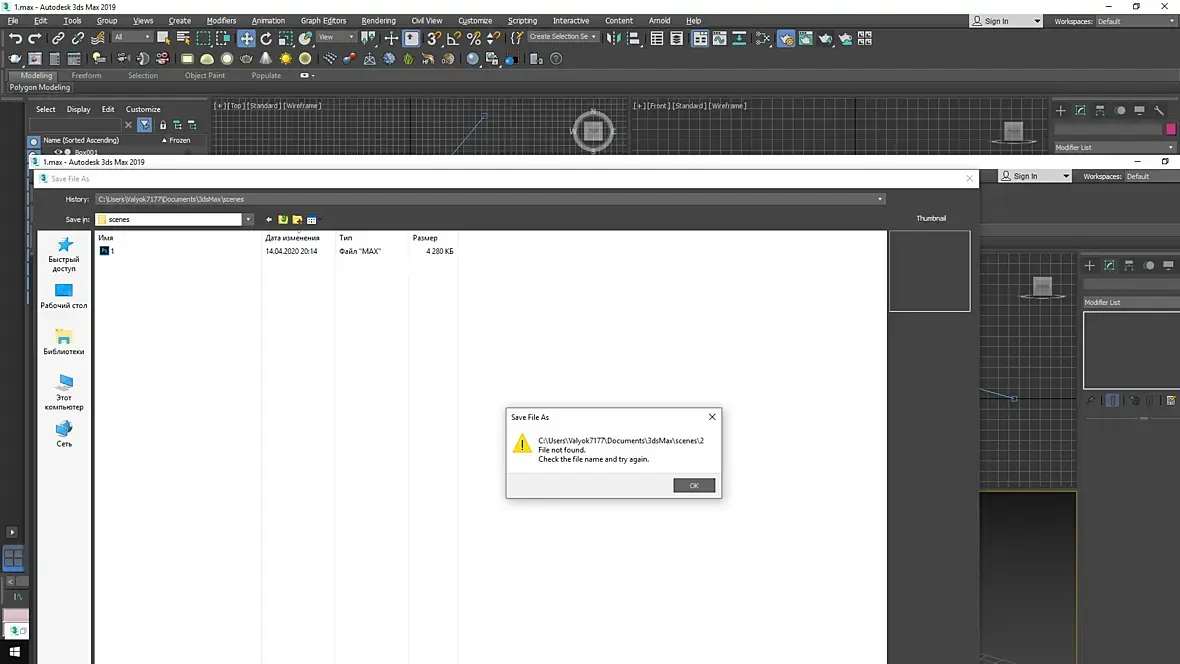Click the teapot primitive icon in second toolbar row
The width and height of the screenshot is (1180, 664).
pyautogui.click(x=246, y=58)
